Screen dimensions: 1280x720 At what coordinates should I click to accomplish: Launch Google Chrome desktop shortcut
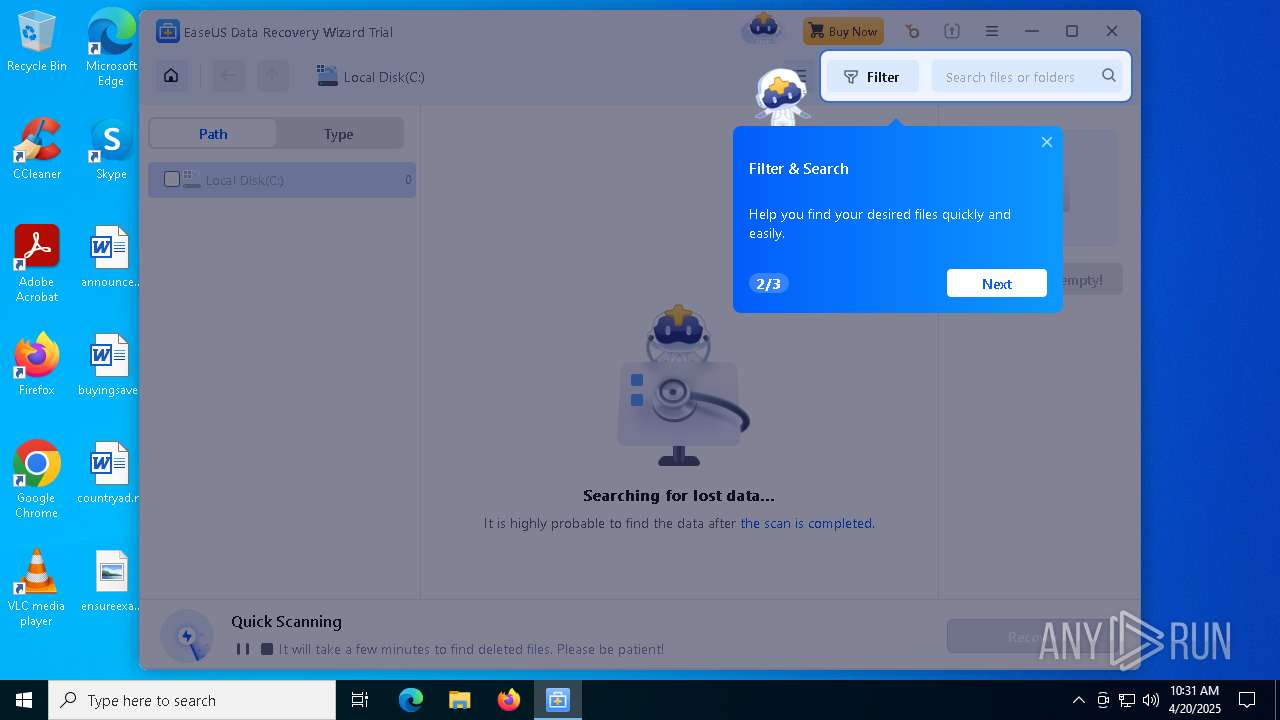coord(37,479)
